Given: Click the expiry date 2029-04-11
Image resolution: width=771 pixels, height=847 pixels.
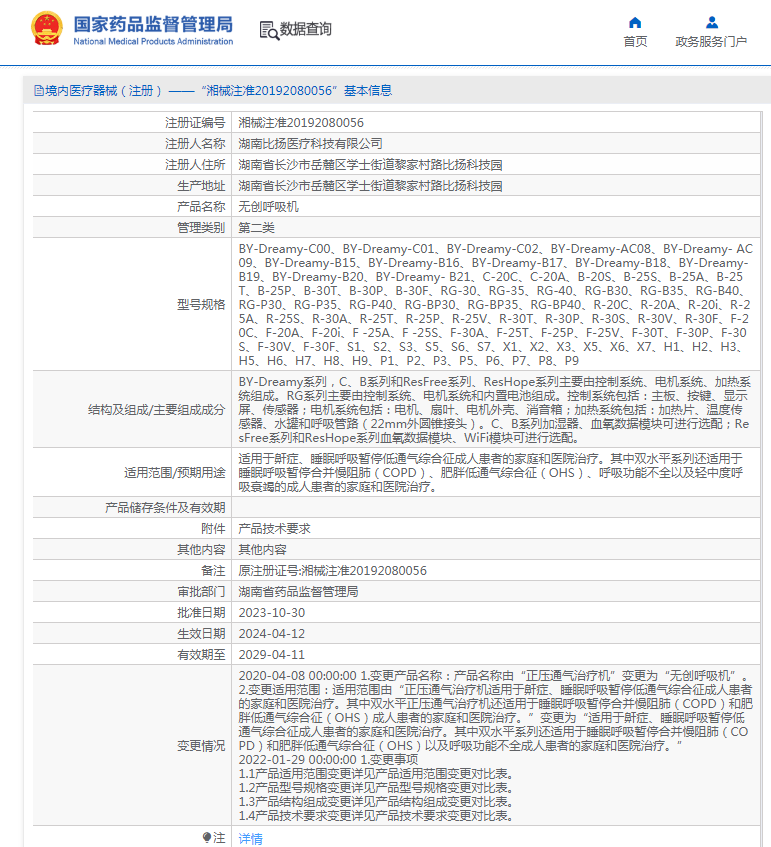Looking at the screenshot, I should coord(267,654).
